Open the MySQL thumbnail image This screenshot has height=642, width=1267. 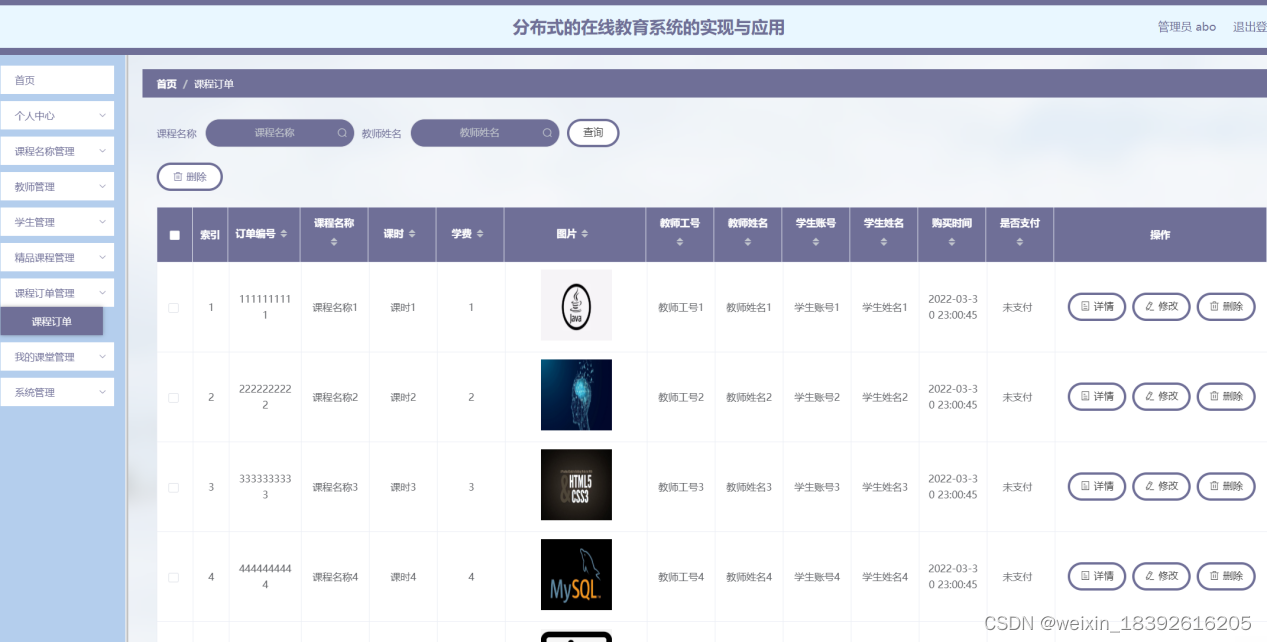tap(576, 575)
